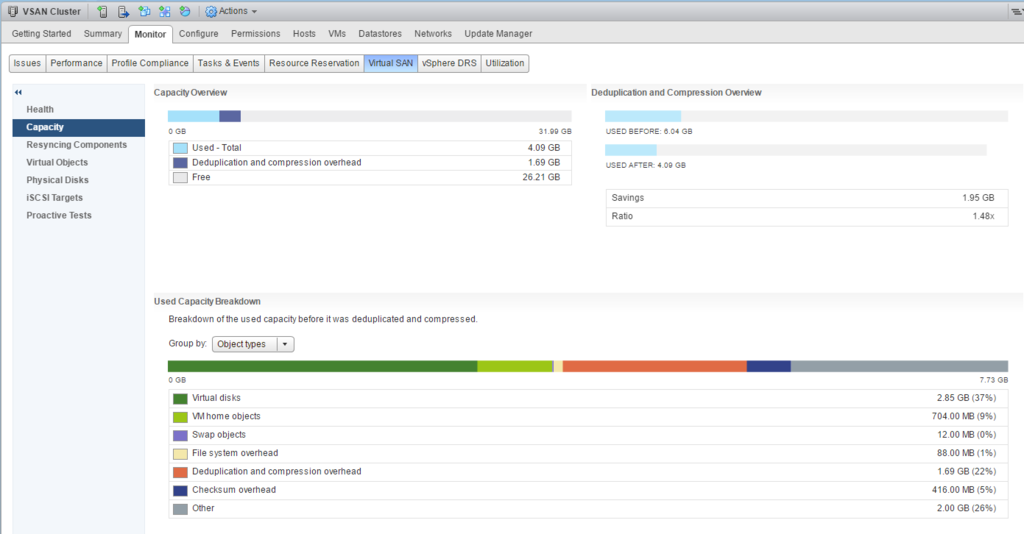Click the File system overhead swatch
Viewport: 1024px width, 534px height.
(x=180, y=453)
